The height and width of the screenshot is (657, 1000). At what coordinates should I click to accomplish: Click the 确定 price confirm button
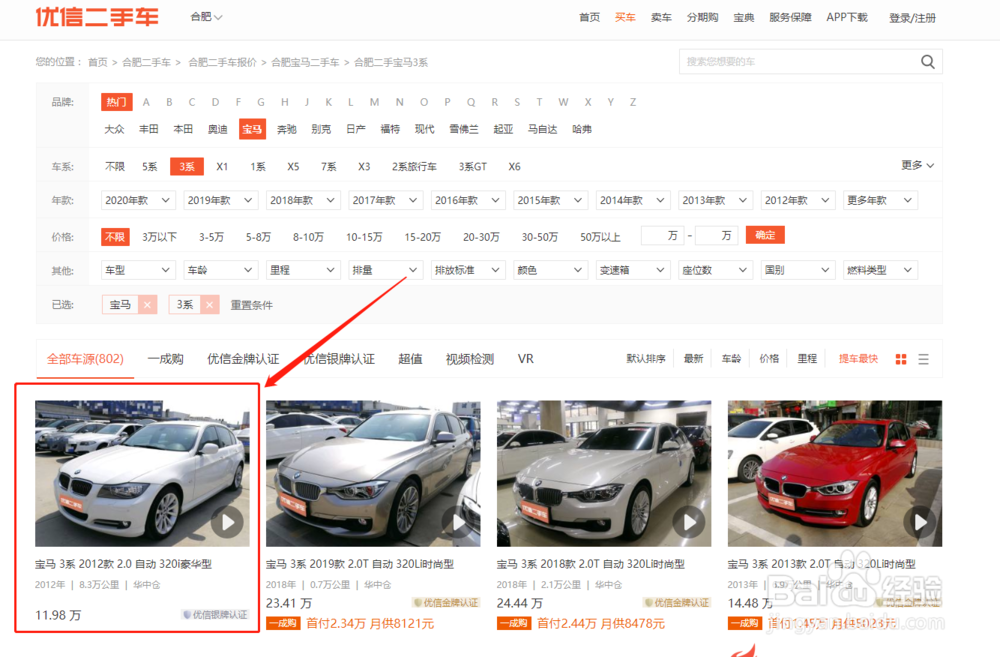click(x=765, y=235)
